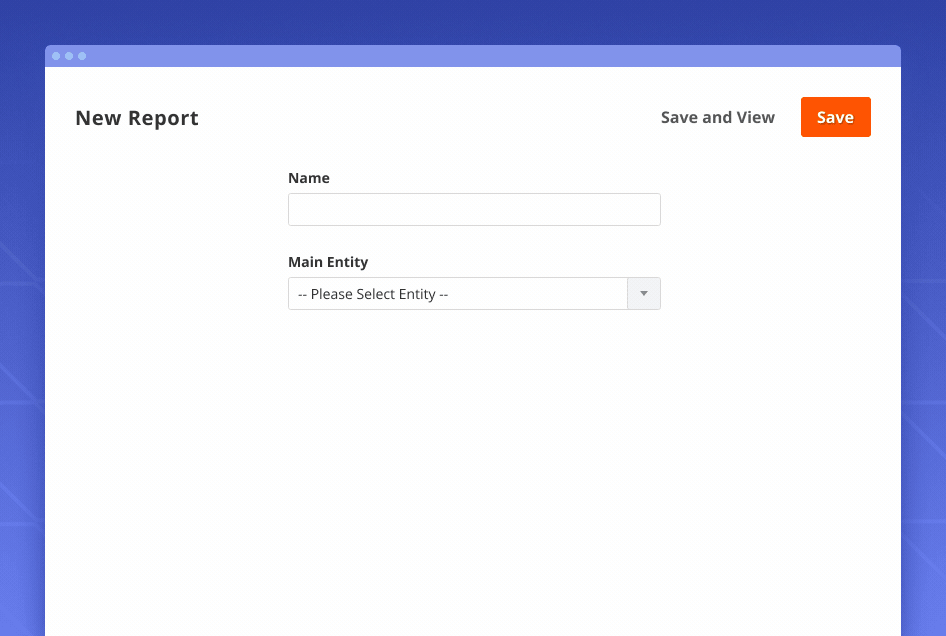The width and height of the screenshot is (946, 636).
Task: Click the middle dot in window title bar
Action: [x=69, y=56]
